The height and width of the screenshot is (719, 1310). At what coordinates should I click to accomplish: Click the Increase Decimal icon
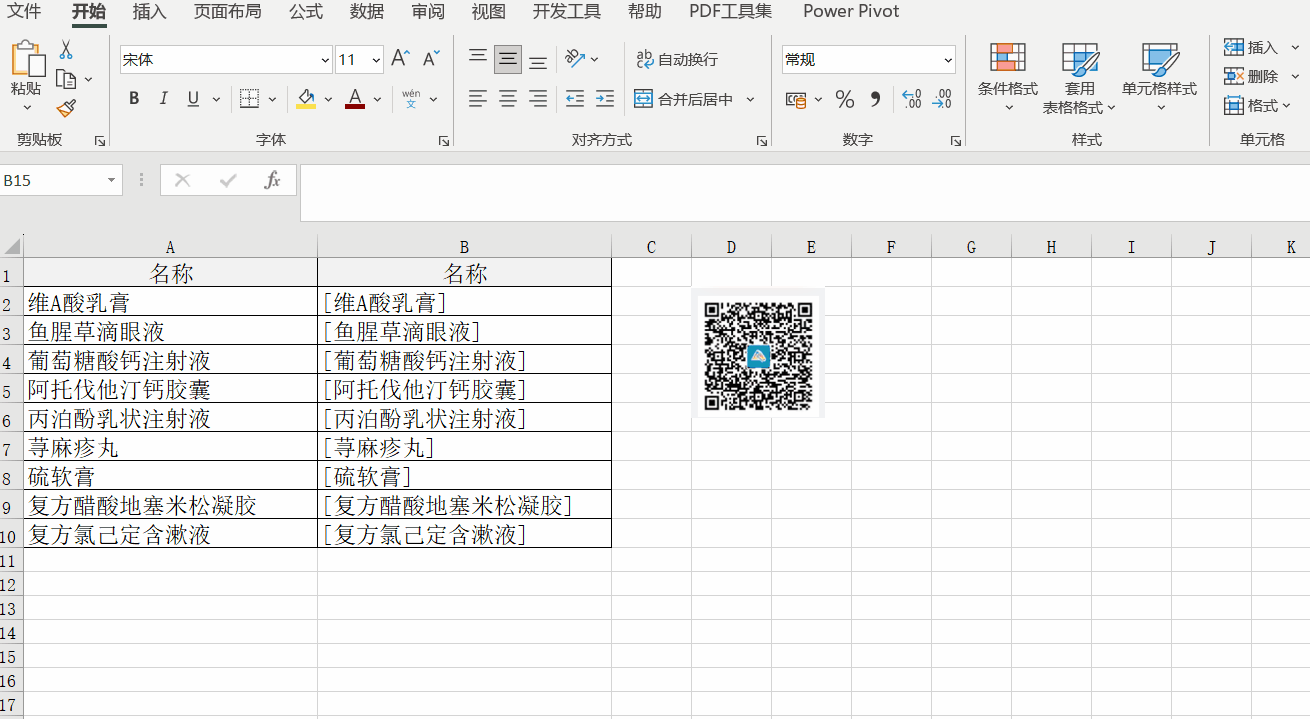point(911,99)
